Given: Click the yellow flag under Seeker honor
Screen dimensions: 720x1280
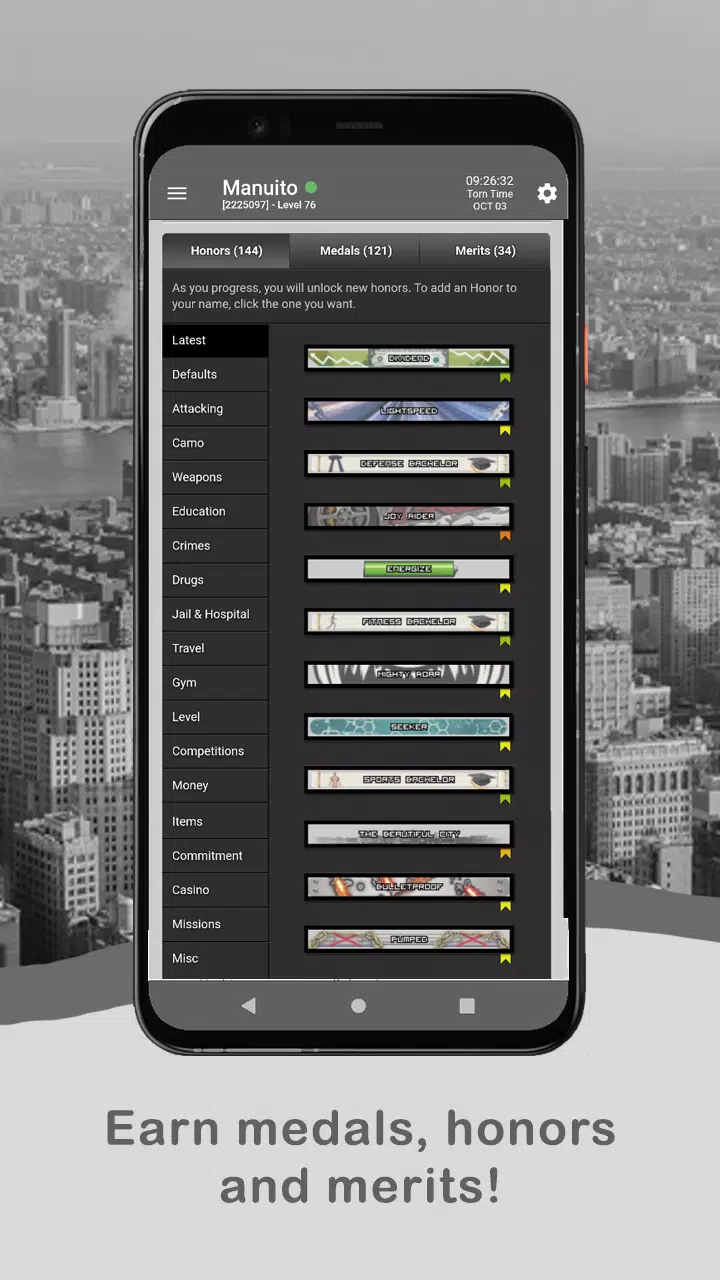Looking at the screenshot, I should [x=505, y=747].
